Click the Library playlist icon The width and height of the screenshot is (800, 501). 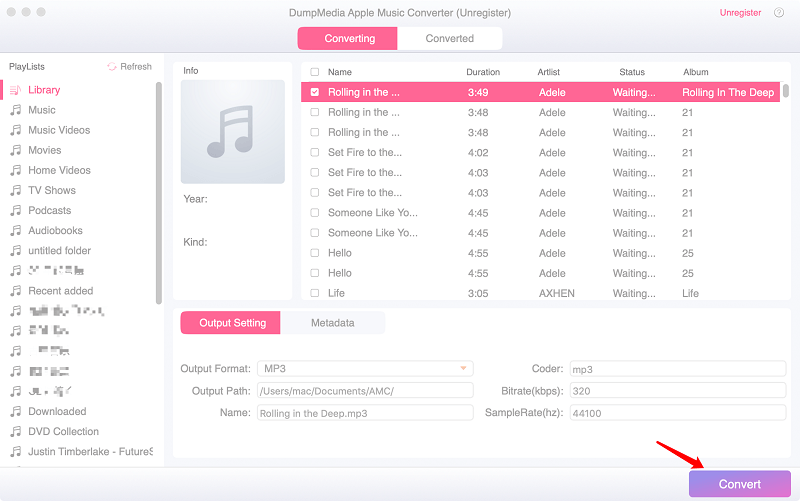coord(15,90)
